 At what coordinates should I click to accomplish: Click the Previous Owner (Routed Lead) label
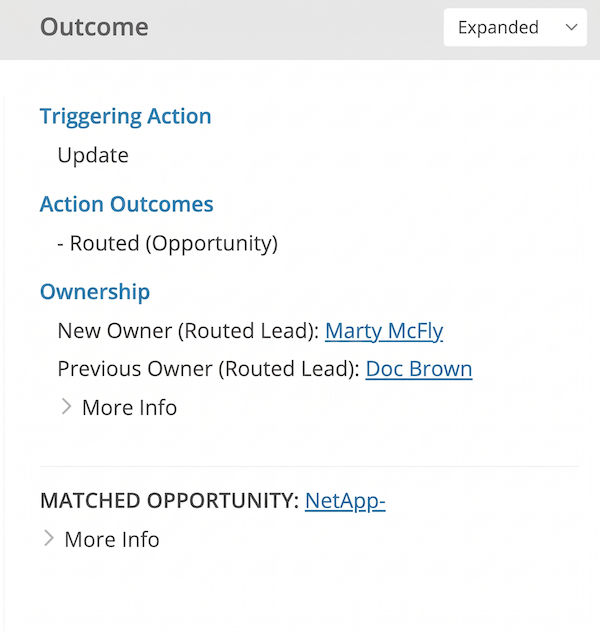[x=208, y=369]
